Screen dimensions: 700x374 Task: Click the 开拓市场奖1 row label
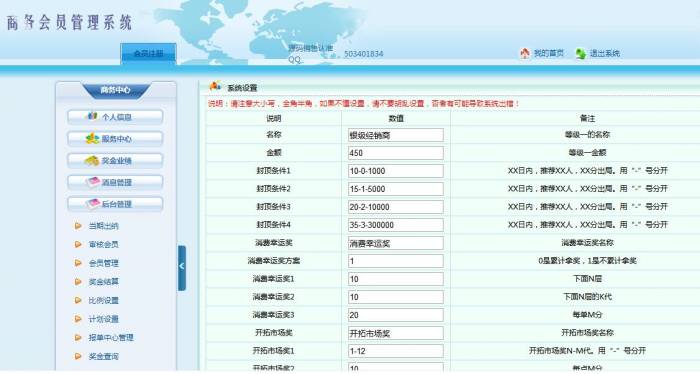tap(274, 351)
